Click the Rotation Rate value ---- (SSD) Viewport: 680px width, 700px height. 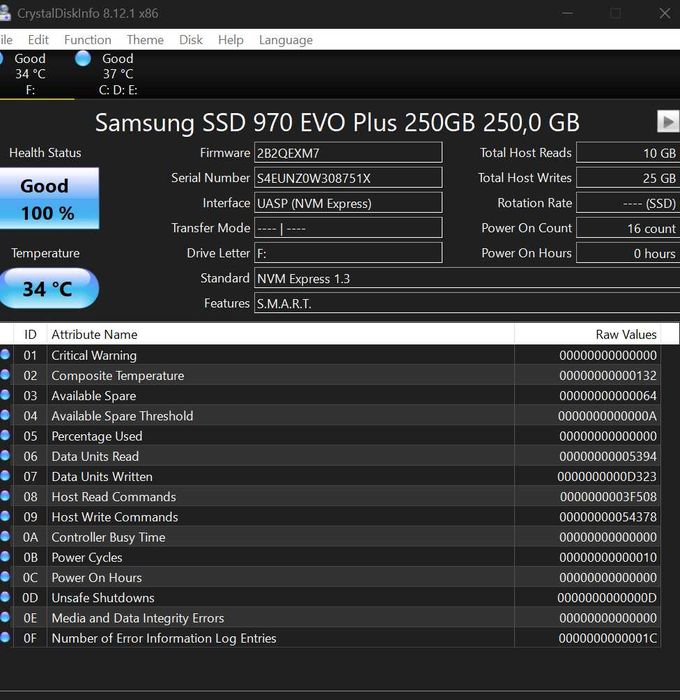[x=628, y=203]
